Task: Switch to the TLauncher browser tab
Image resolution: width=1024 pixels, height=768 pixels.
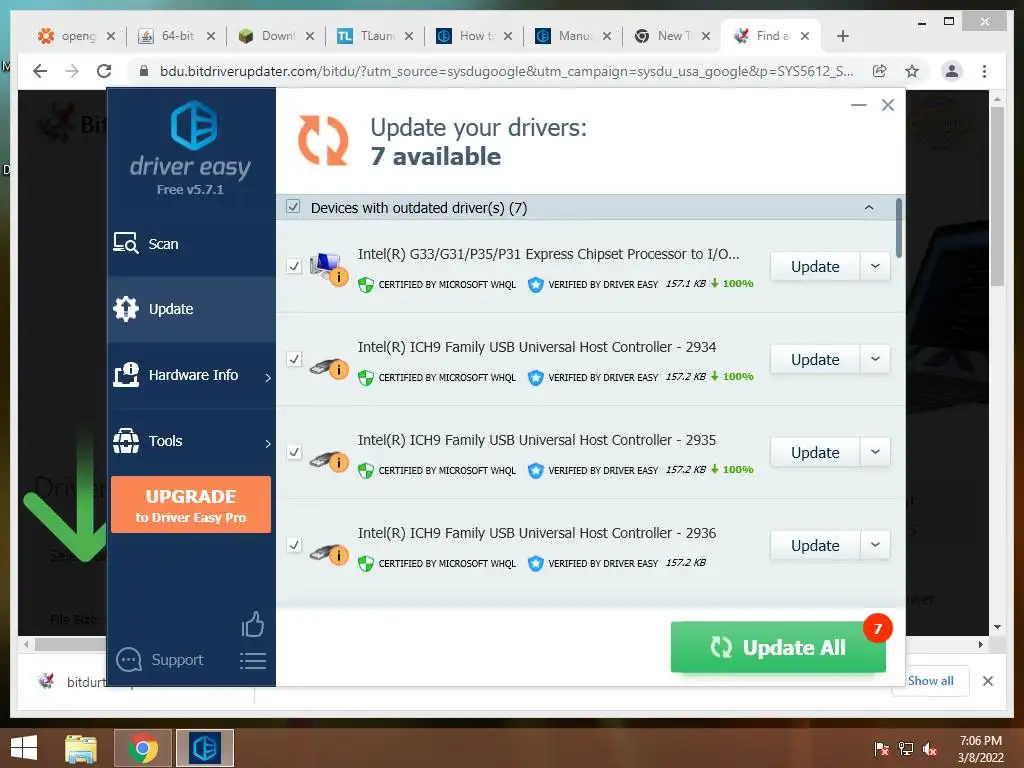Action: (x=376, y=36)
